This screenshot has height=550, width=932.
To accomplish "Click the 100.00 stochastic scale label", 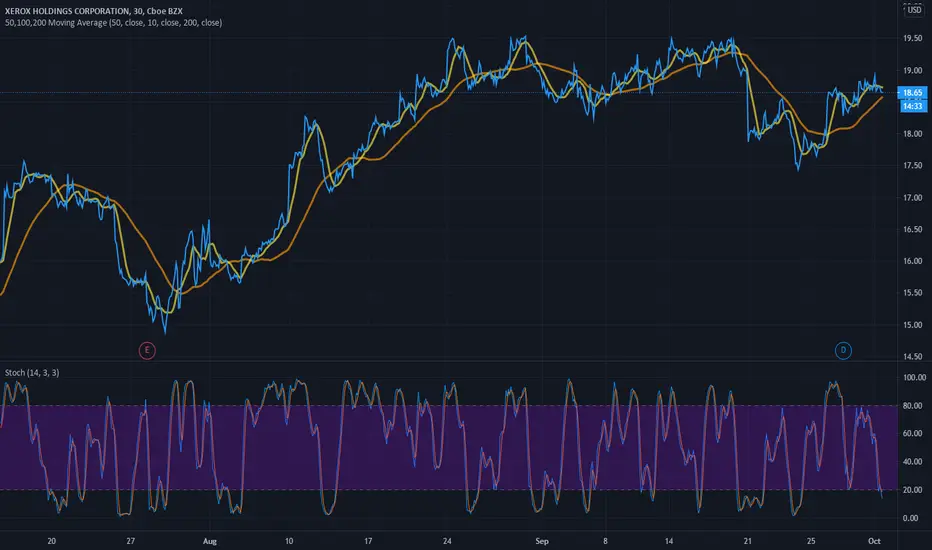I will click(x=914, y=378).
